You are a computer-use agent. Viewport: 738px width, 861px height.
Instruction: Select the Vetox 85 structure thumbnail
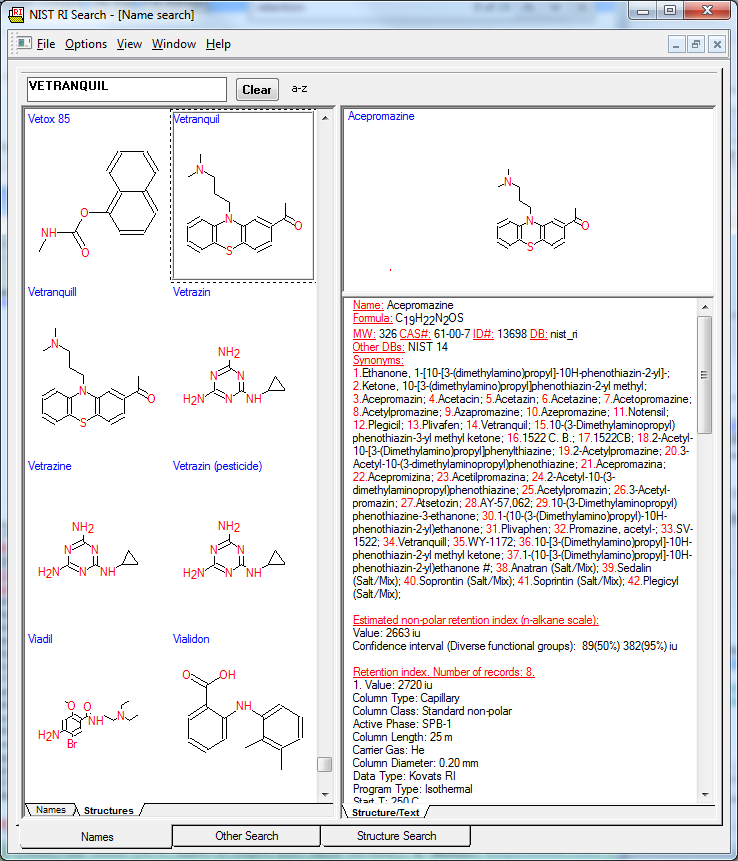[x=97, y=195]
